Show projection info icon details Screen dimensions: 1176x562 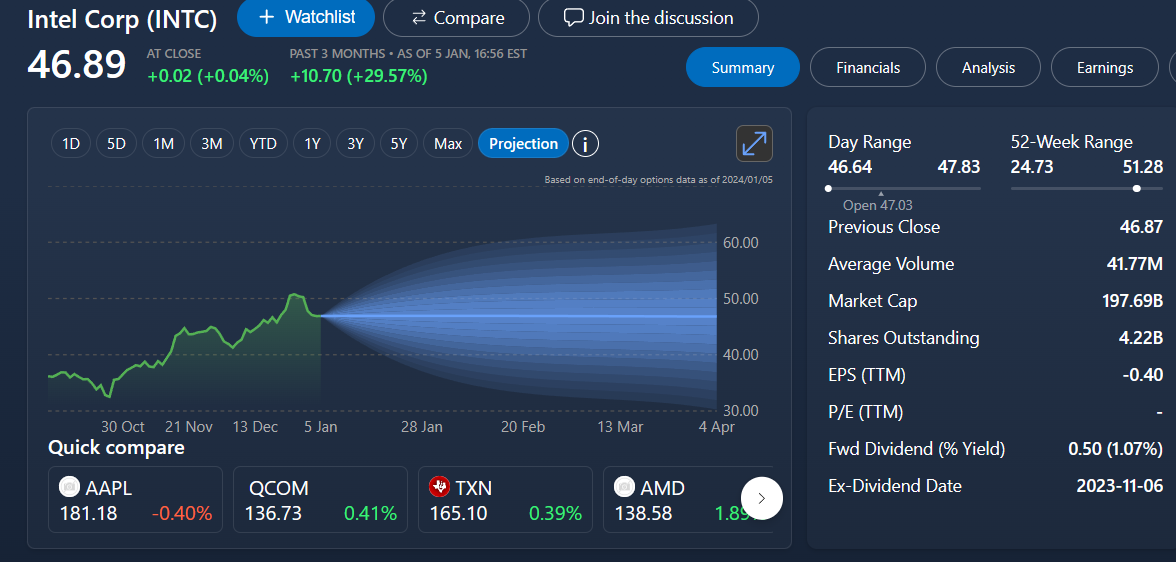[x=585, y=143]
